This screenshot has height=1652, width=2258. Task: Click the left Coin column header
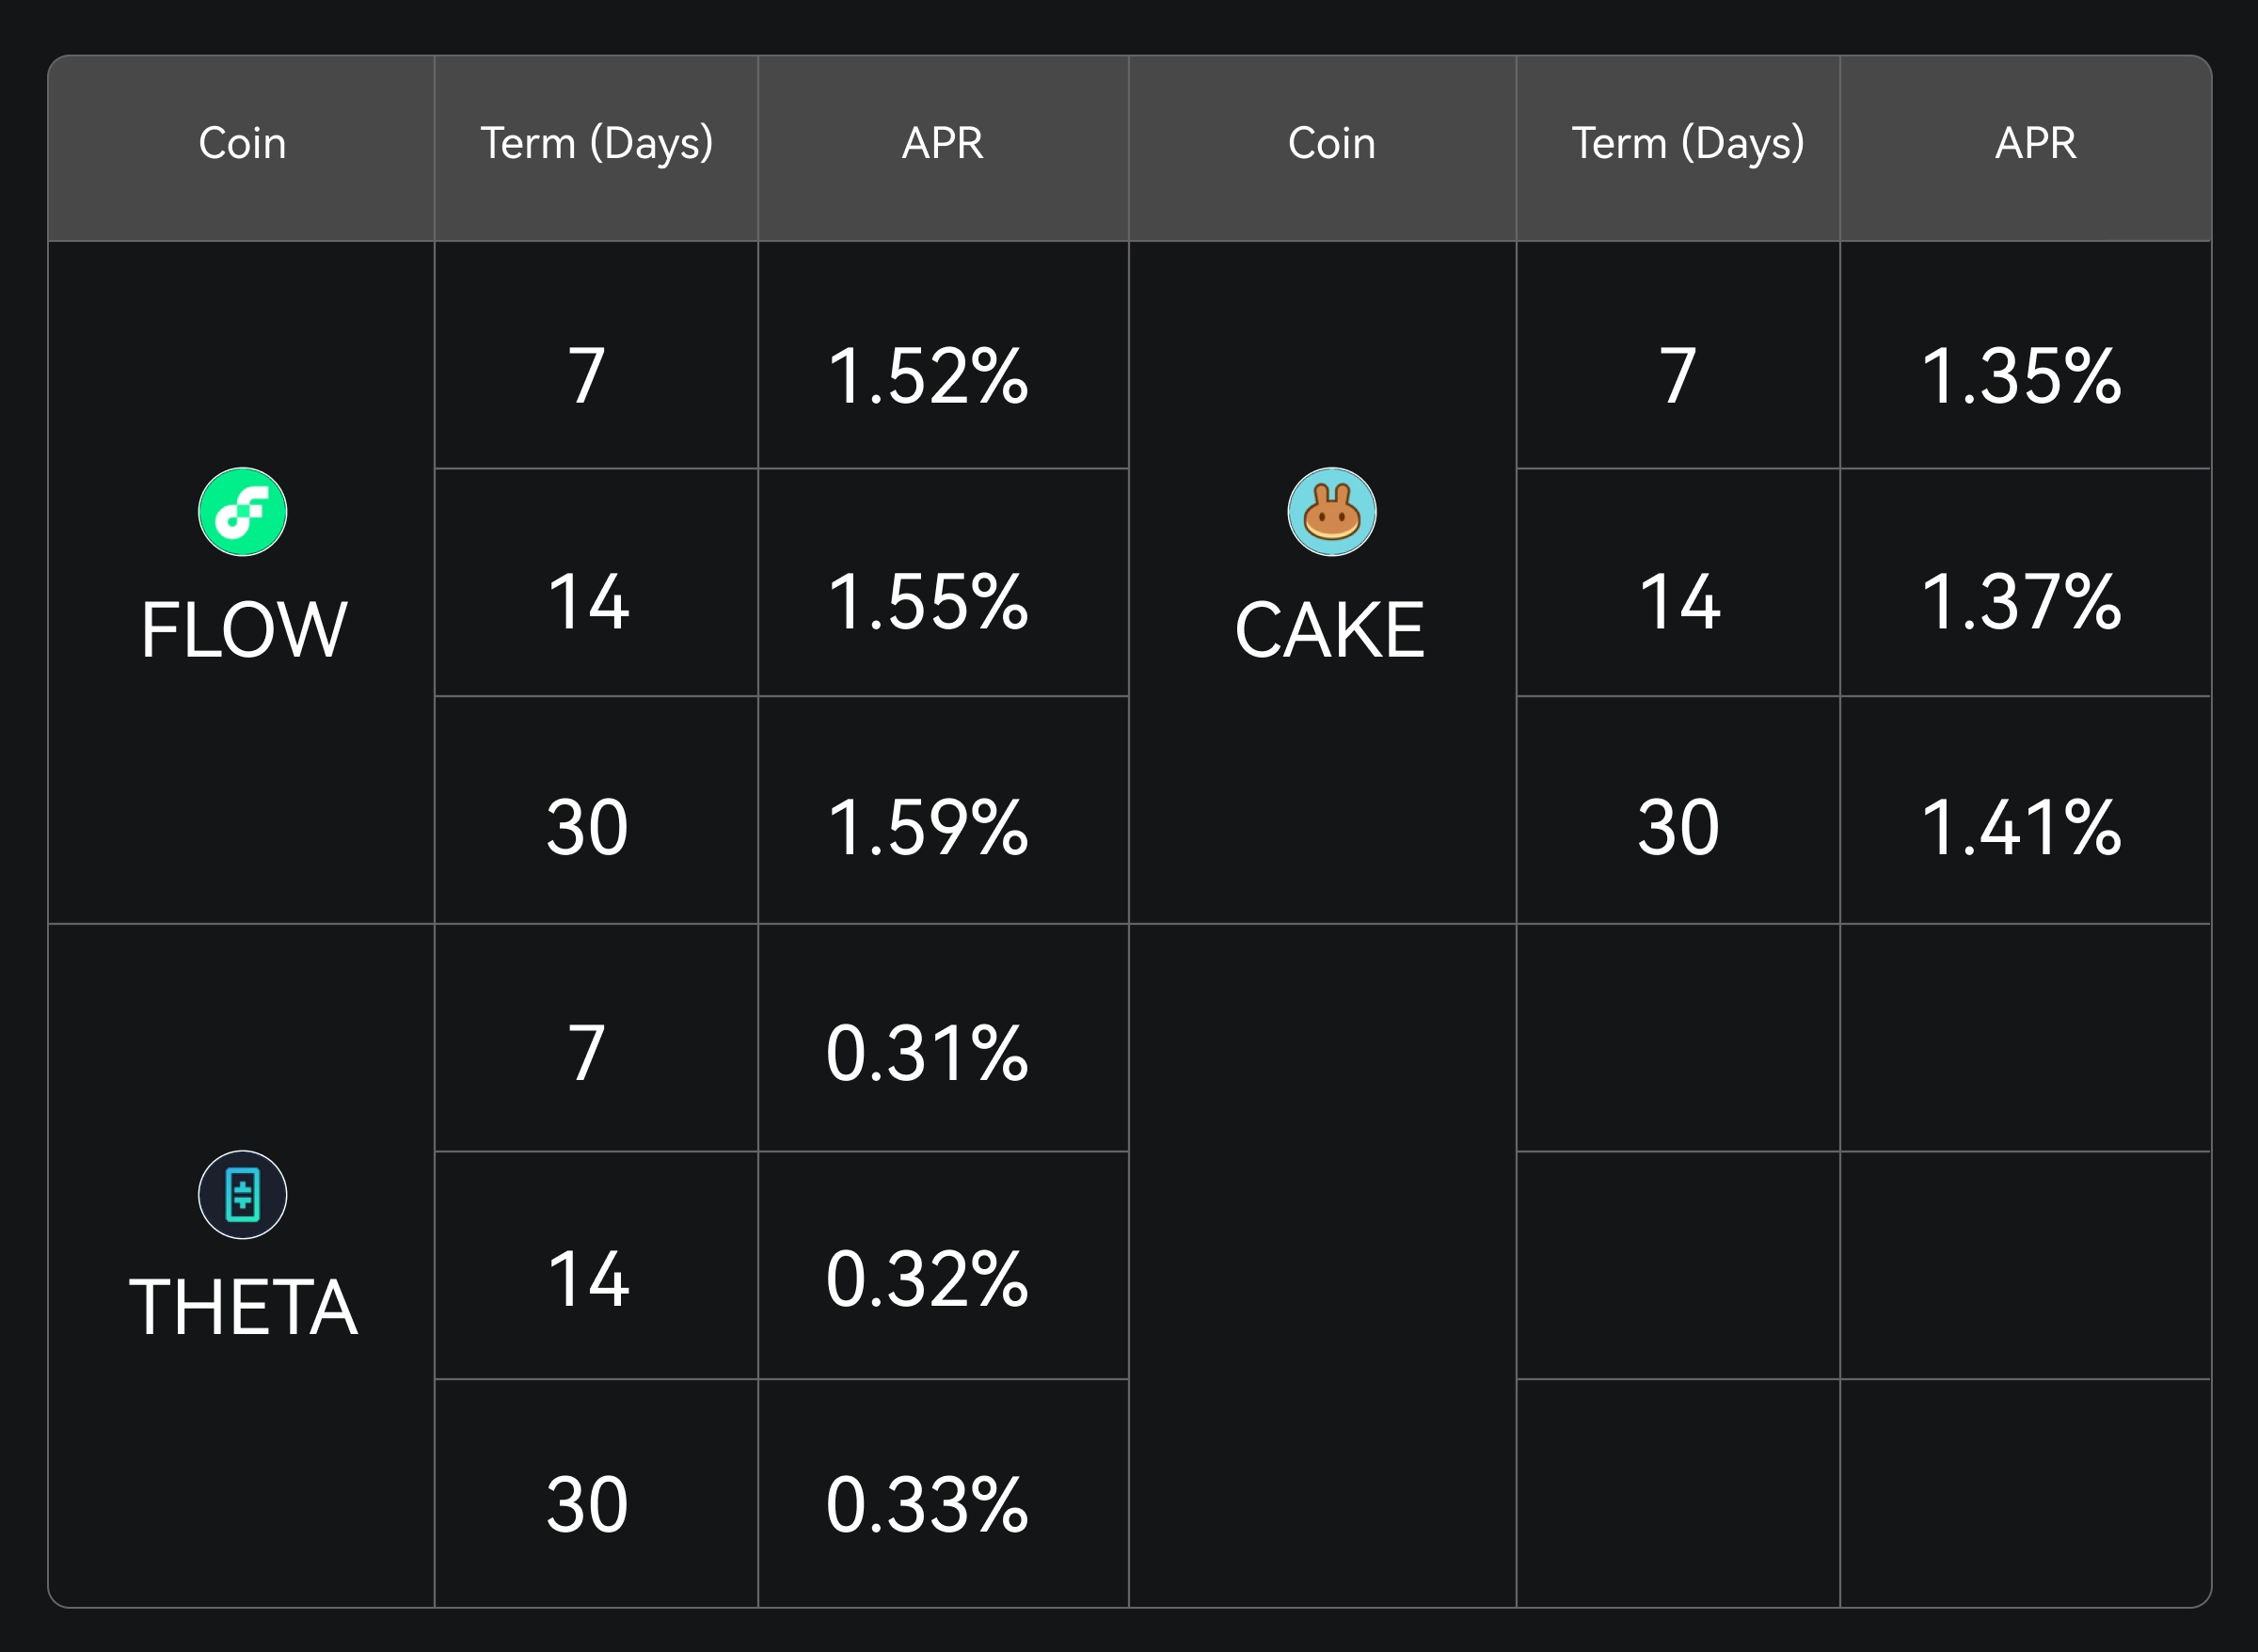point(242,143)
